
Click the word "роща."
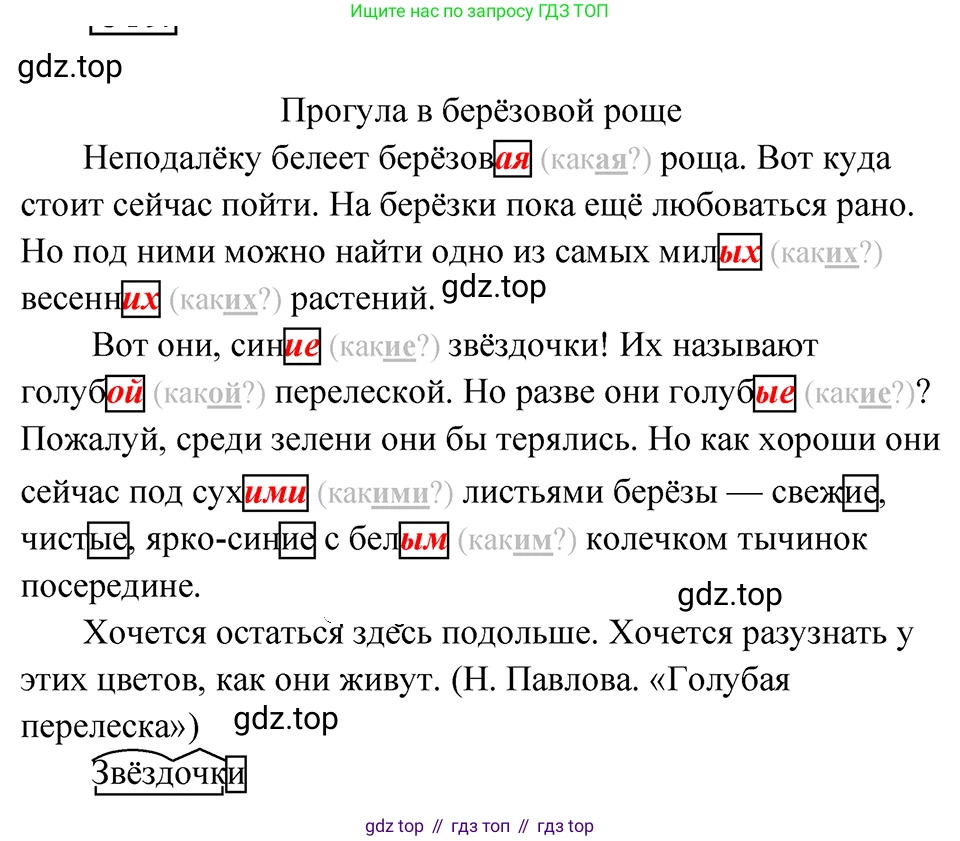pos(703,159)
